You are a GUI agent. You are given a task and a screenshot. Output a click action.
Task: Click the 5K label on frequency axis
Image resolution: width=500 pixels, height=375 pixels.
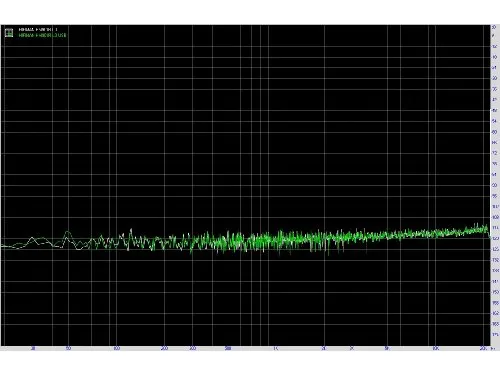387,348
